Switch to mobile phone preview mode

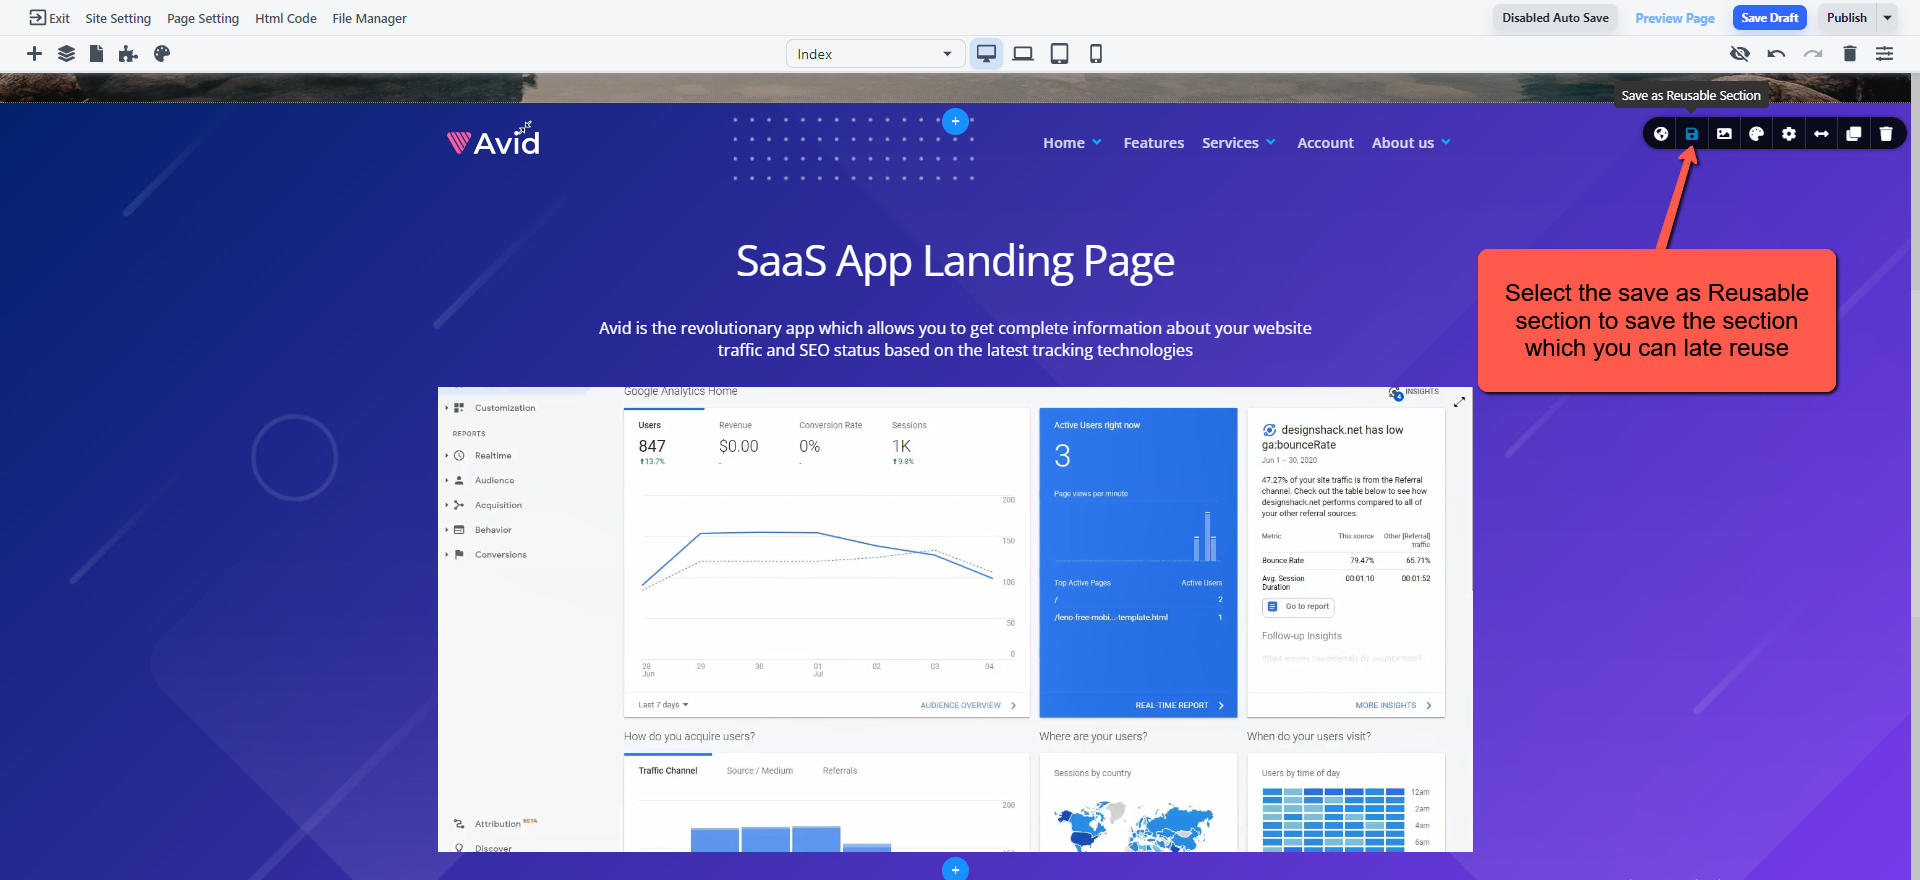click(x=1096, y=54)
